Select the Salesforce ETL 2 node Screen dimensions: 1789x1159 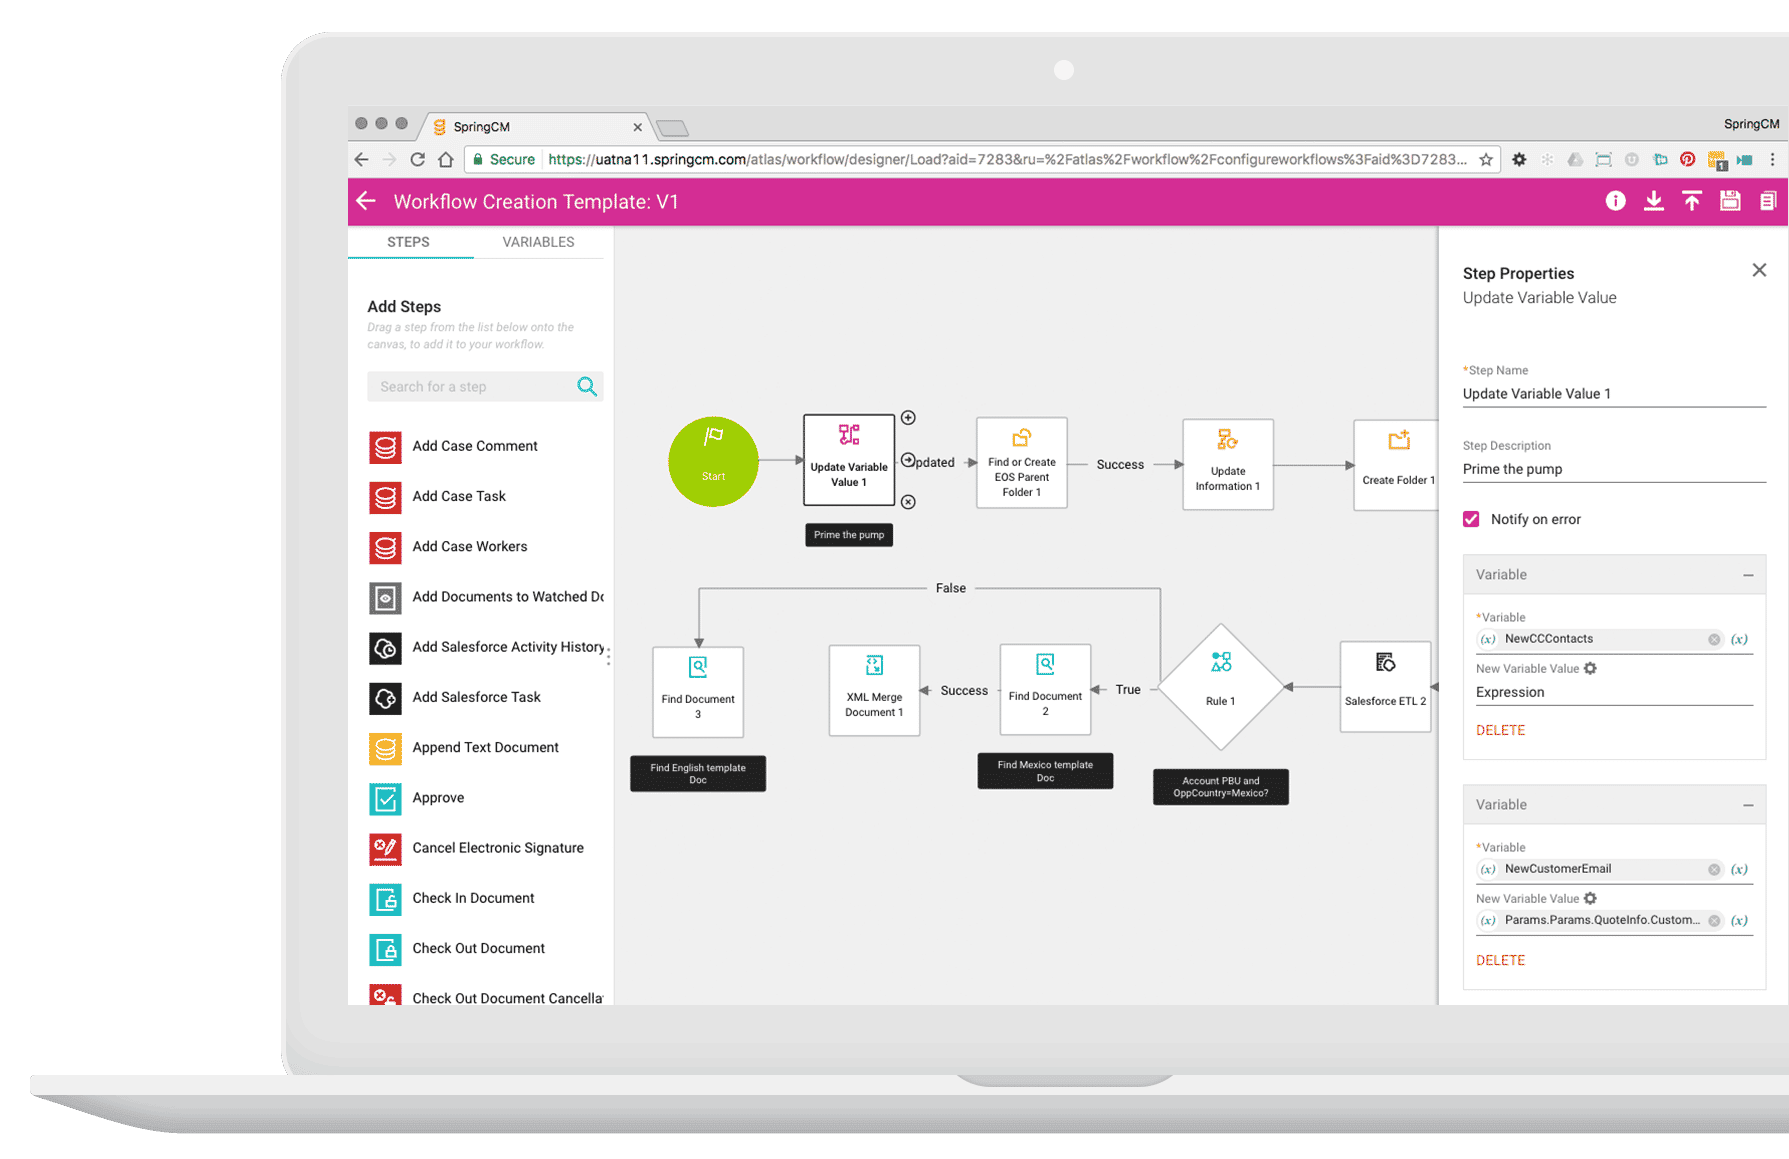pos(1385,687)
